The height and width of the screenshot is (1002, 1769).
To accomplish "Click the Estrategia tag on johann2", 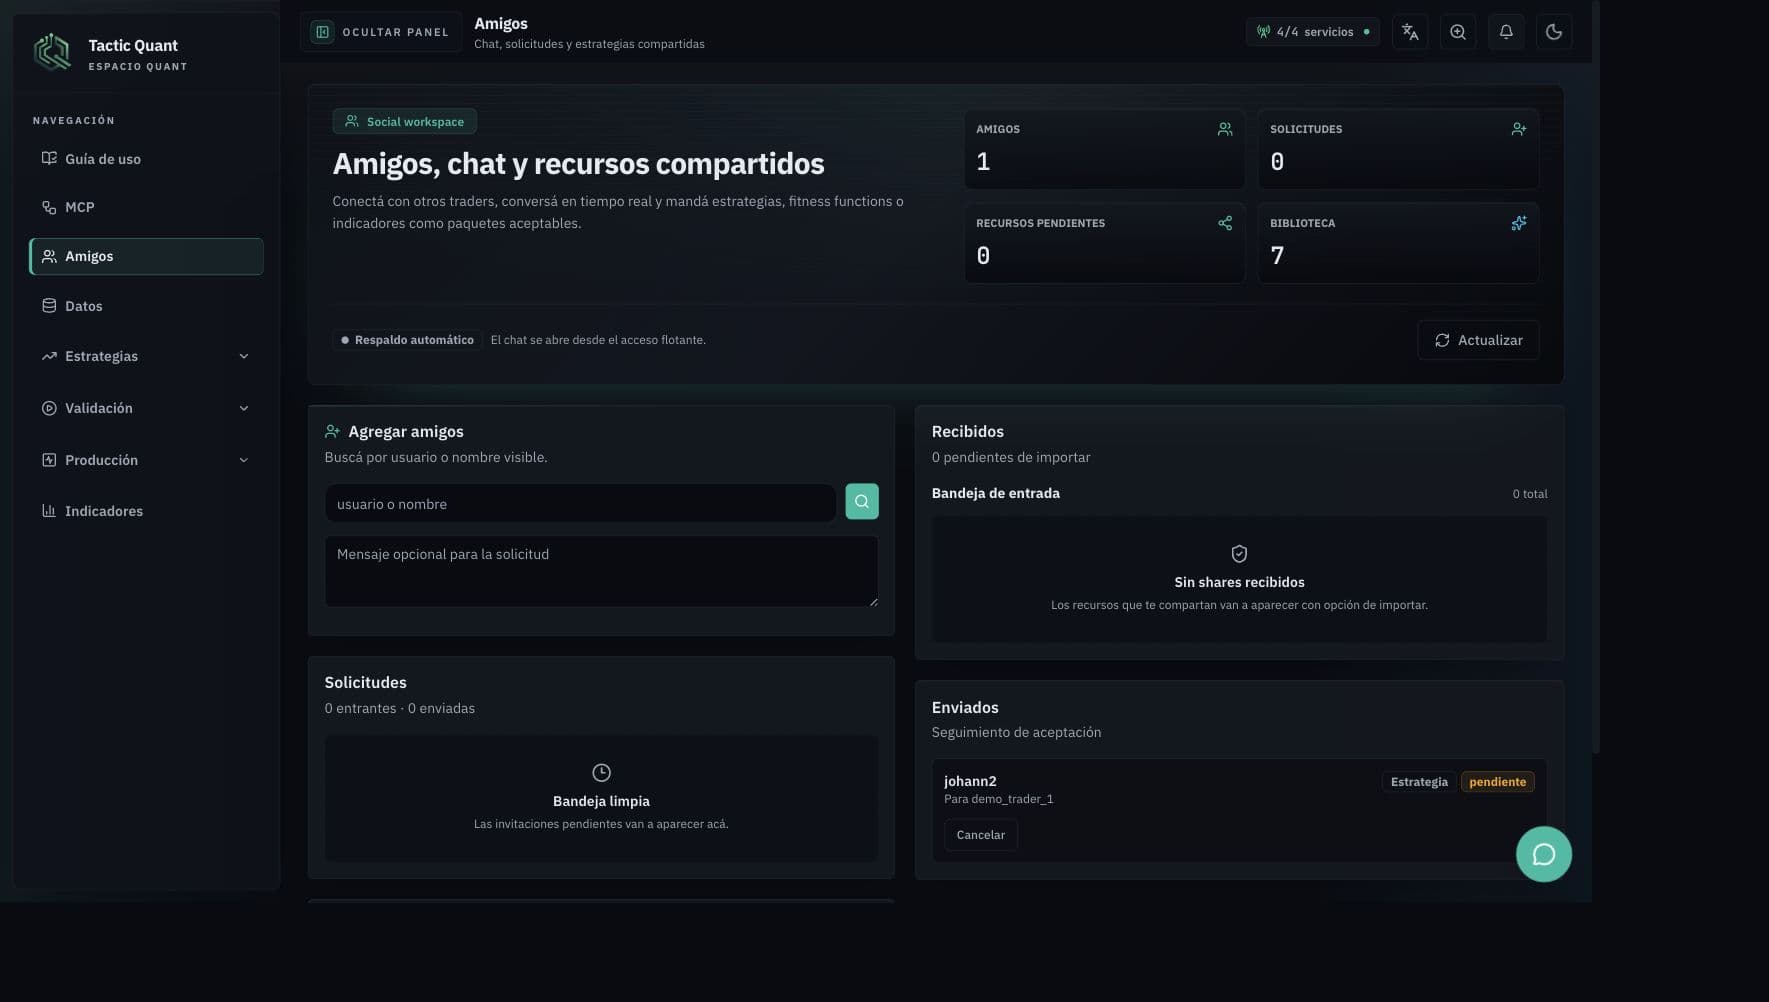I will point(1419,782).
